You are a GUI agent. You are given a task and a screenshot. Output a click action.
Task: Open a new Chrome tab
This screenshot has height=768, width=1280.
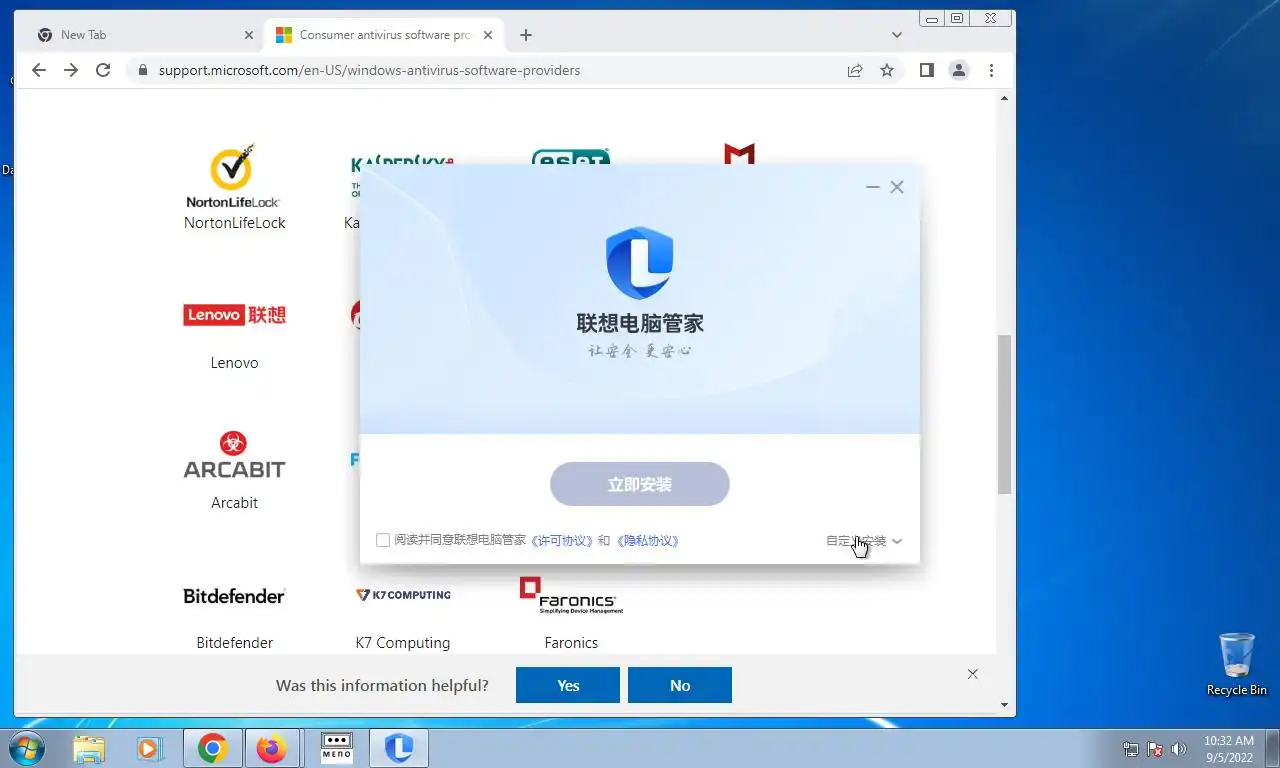tap(526, 35)
